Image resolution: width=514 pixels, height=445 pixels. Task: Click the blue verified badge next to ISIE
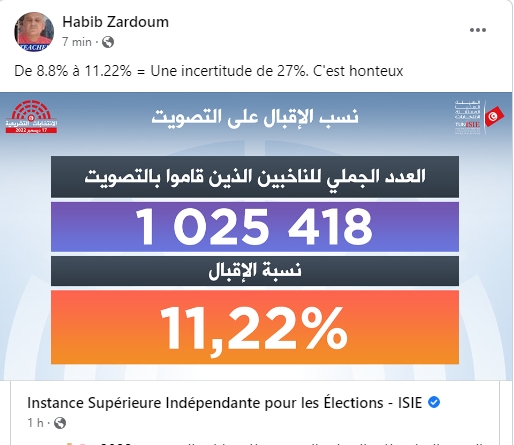[x=434, y=402]
